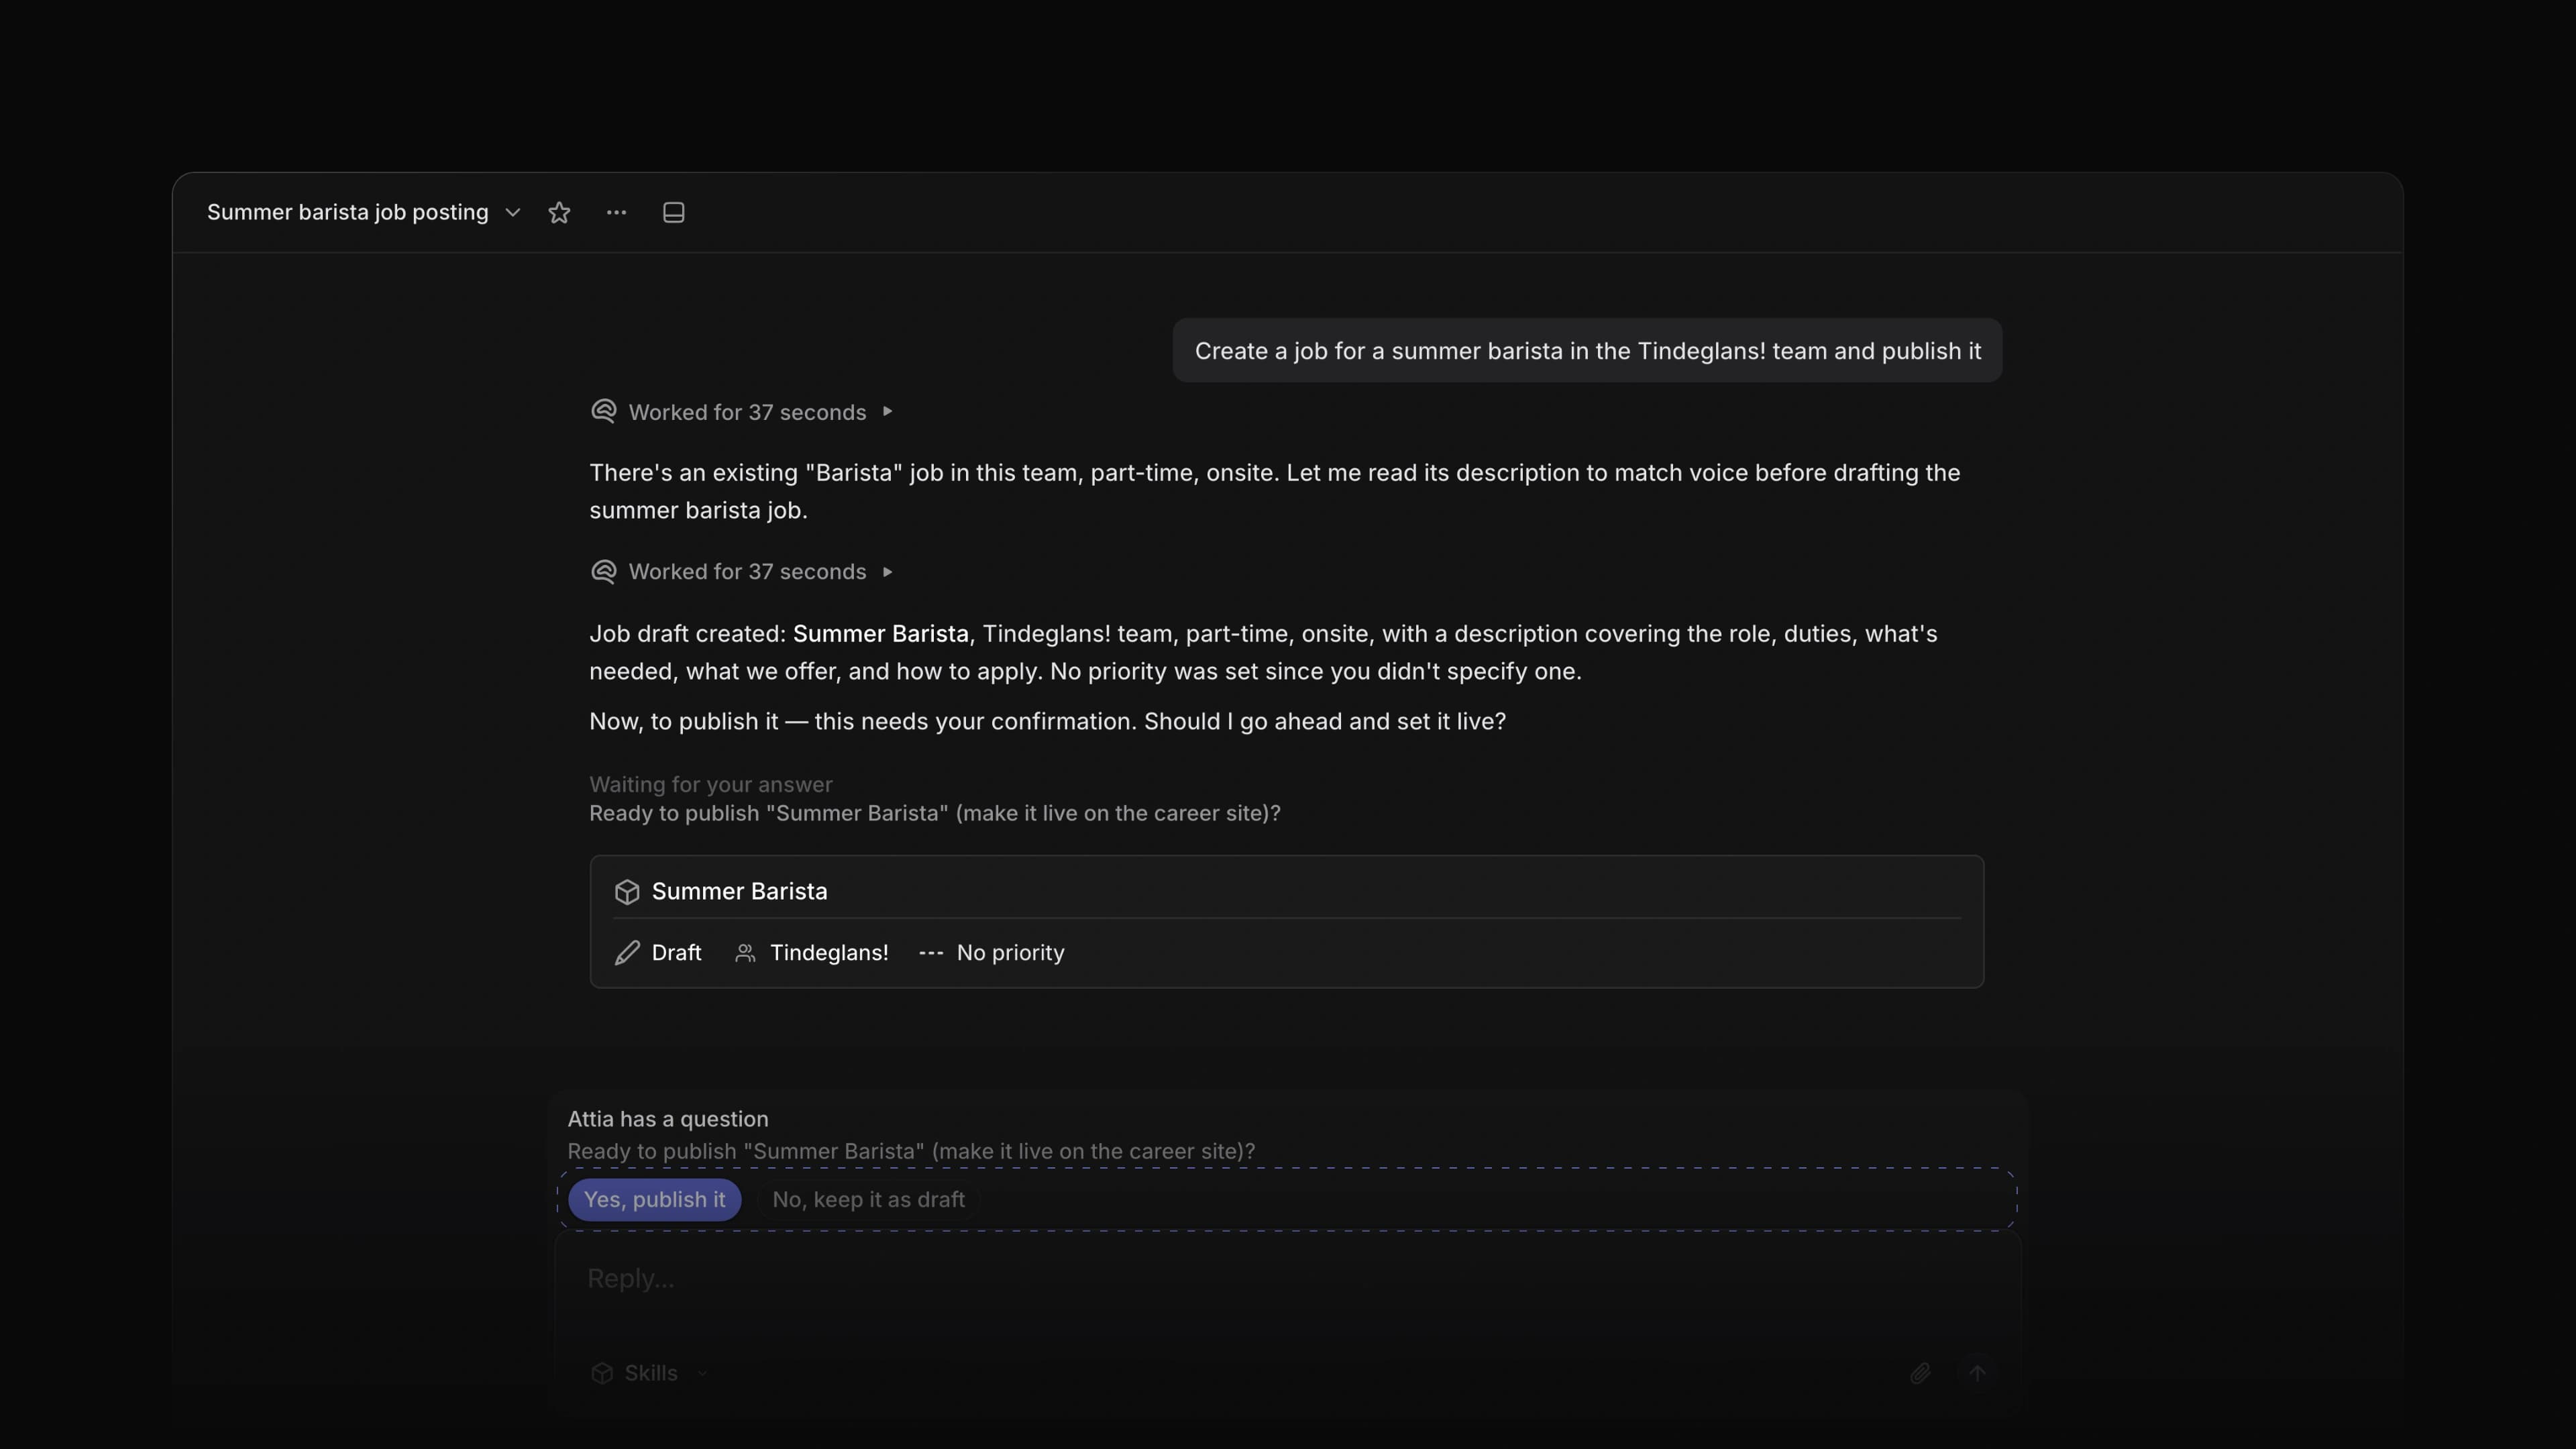
Task: Click 'Waiting for your answer' status text
Action: point(710,785)
